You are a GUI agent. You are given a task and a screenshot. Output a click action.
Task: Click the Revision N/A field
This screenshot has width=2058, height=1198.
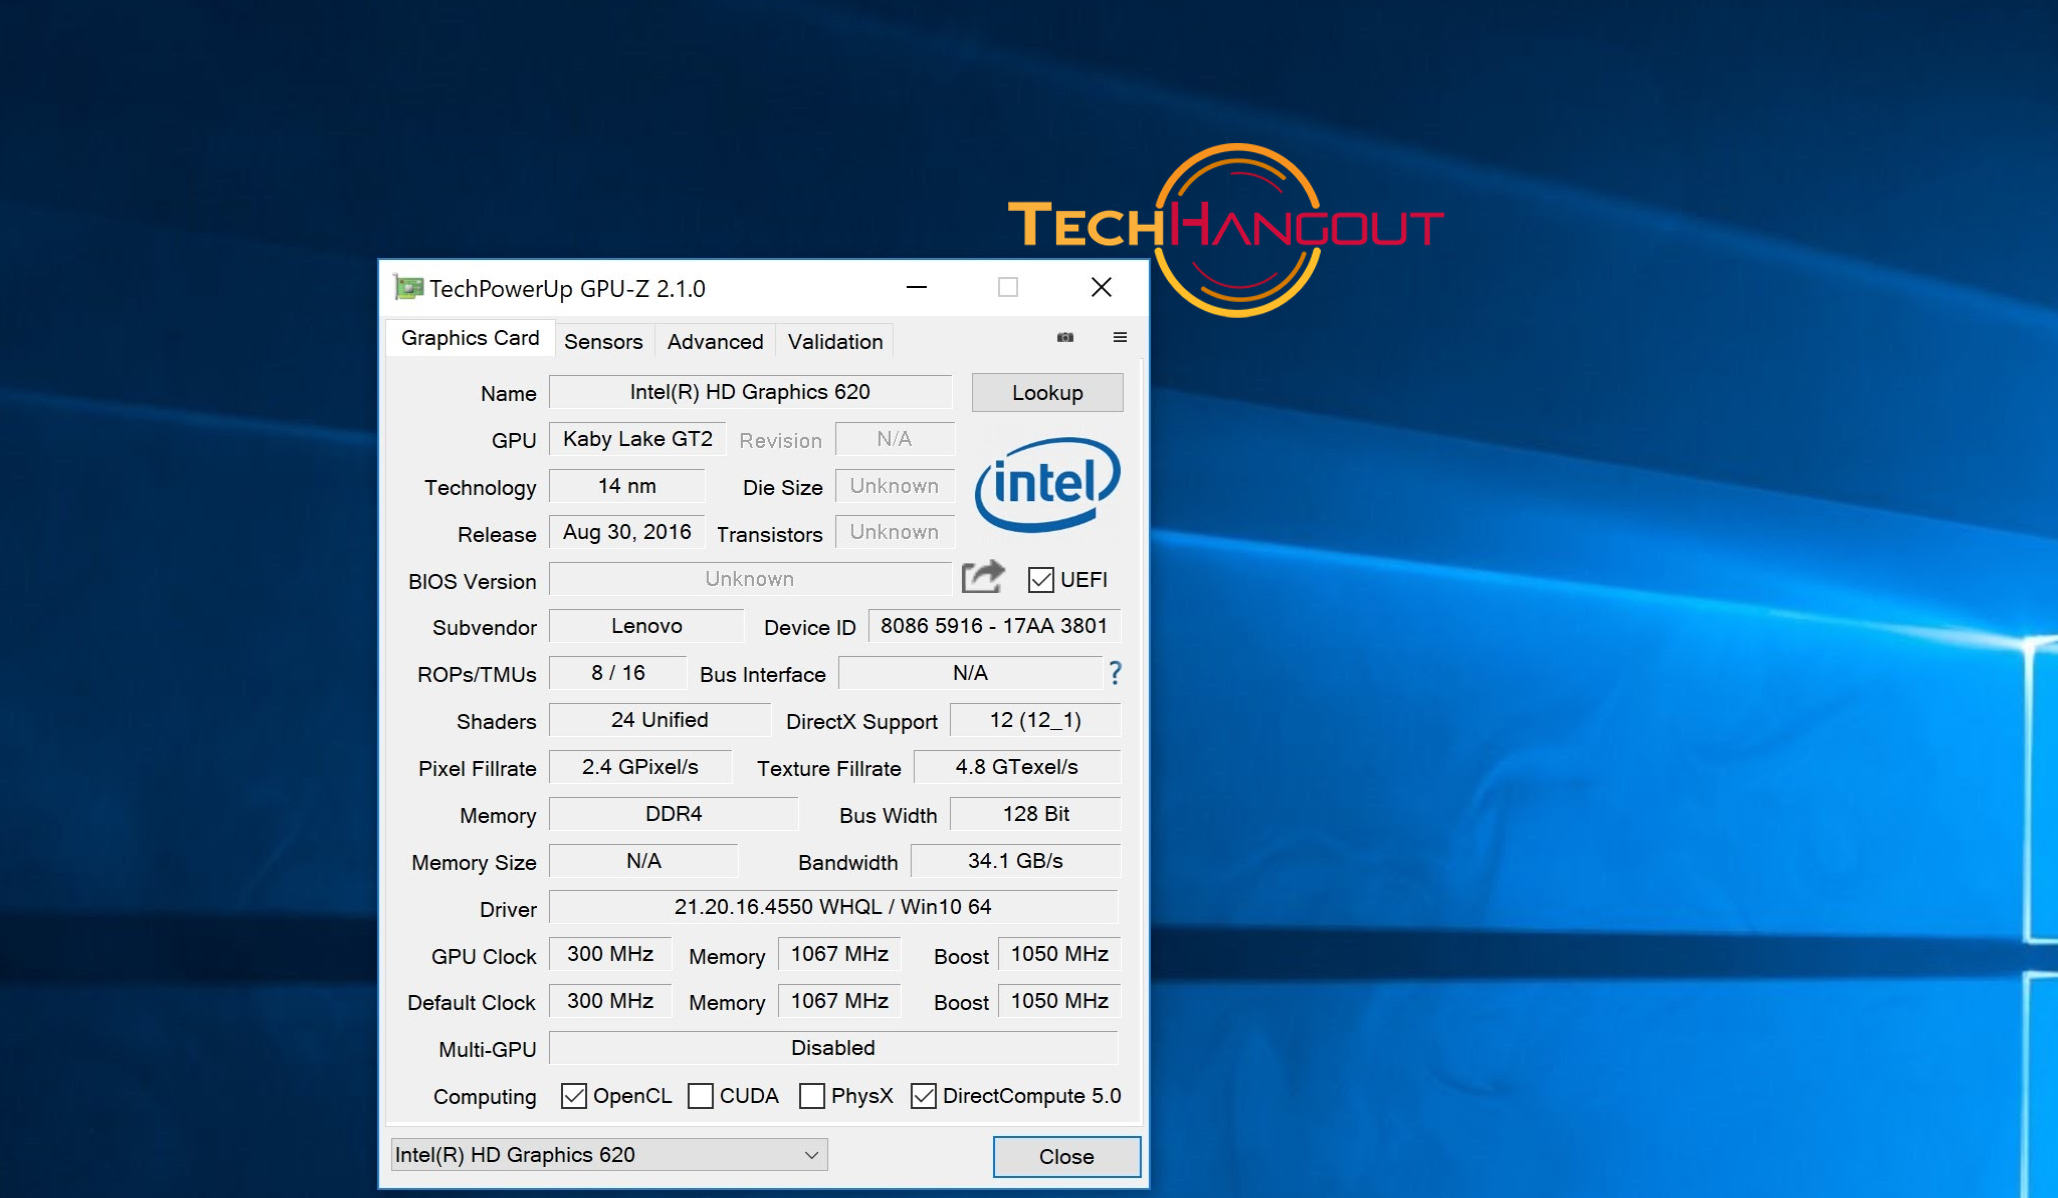click(x=895, y=439)
